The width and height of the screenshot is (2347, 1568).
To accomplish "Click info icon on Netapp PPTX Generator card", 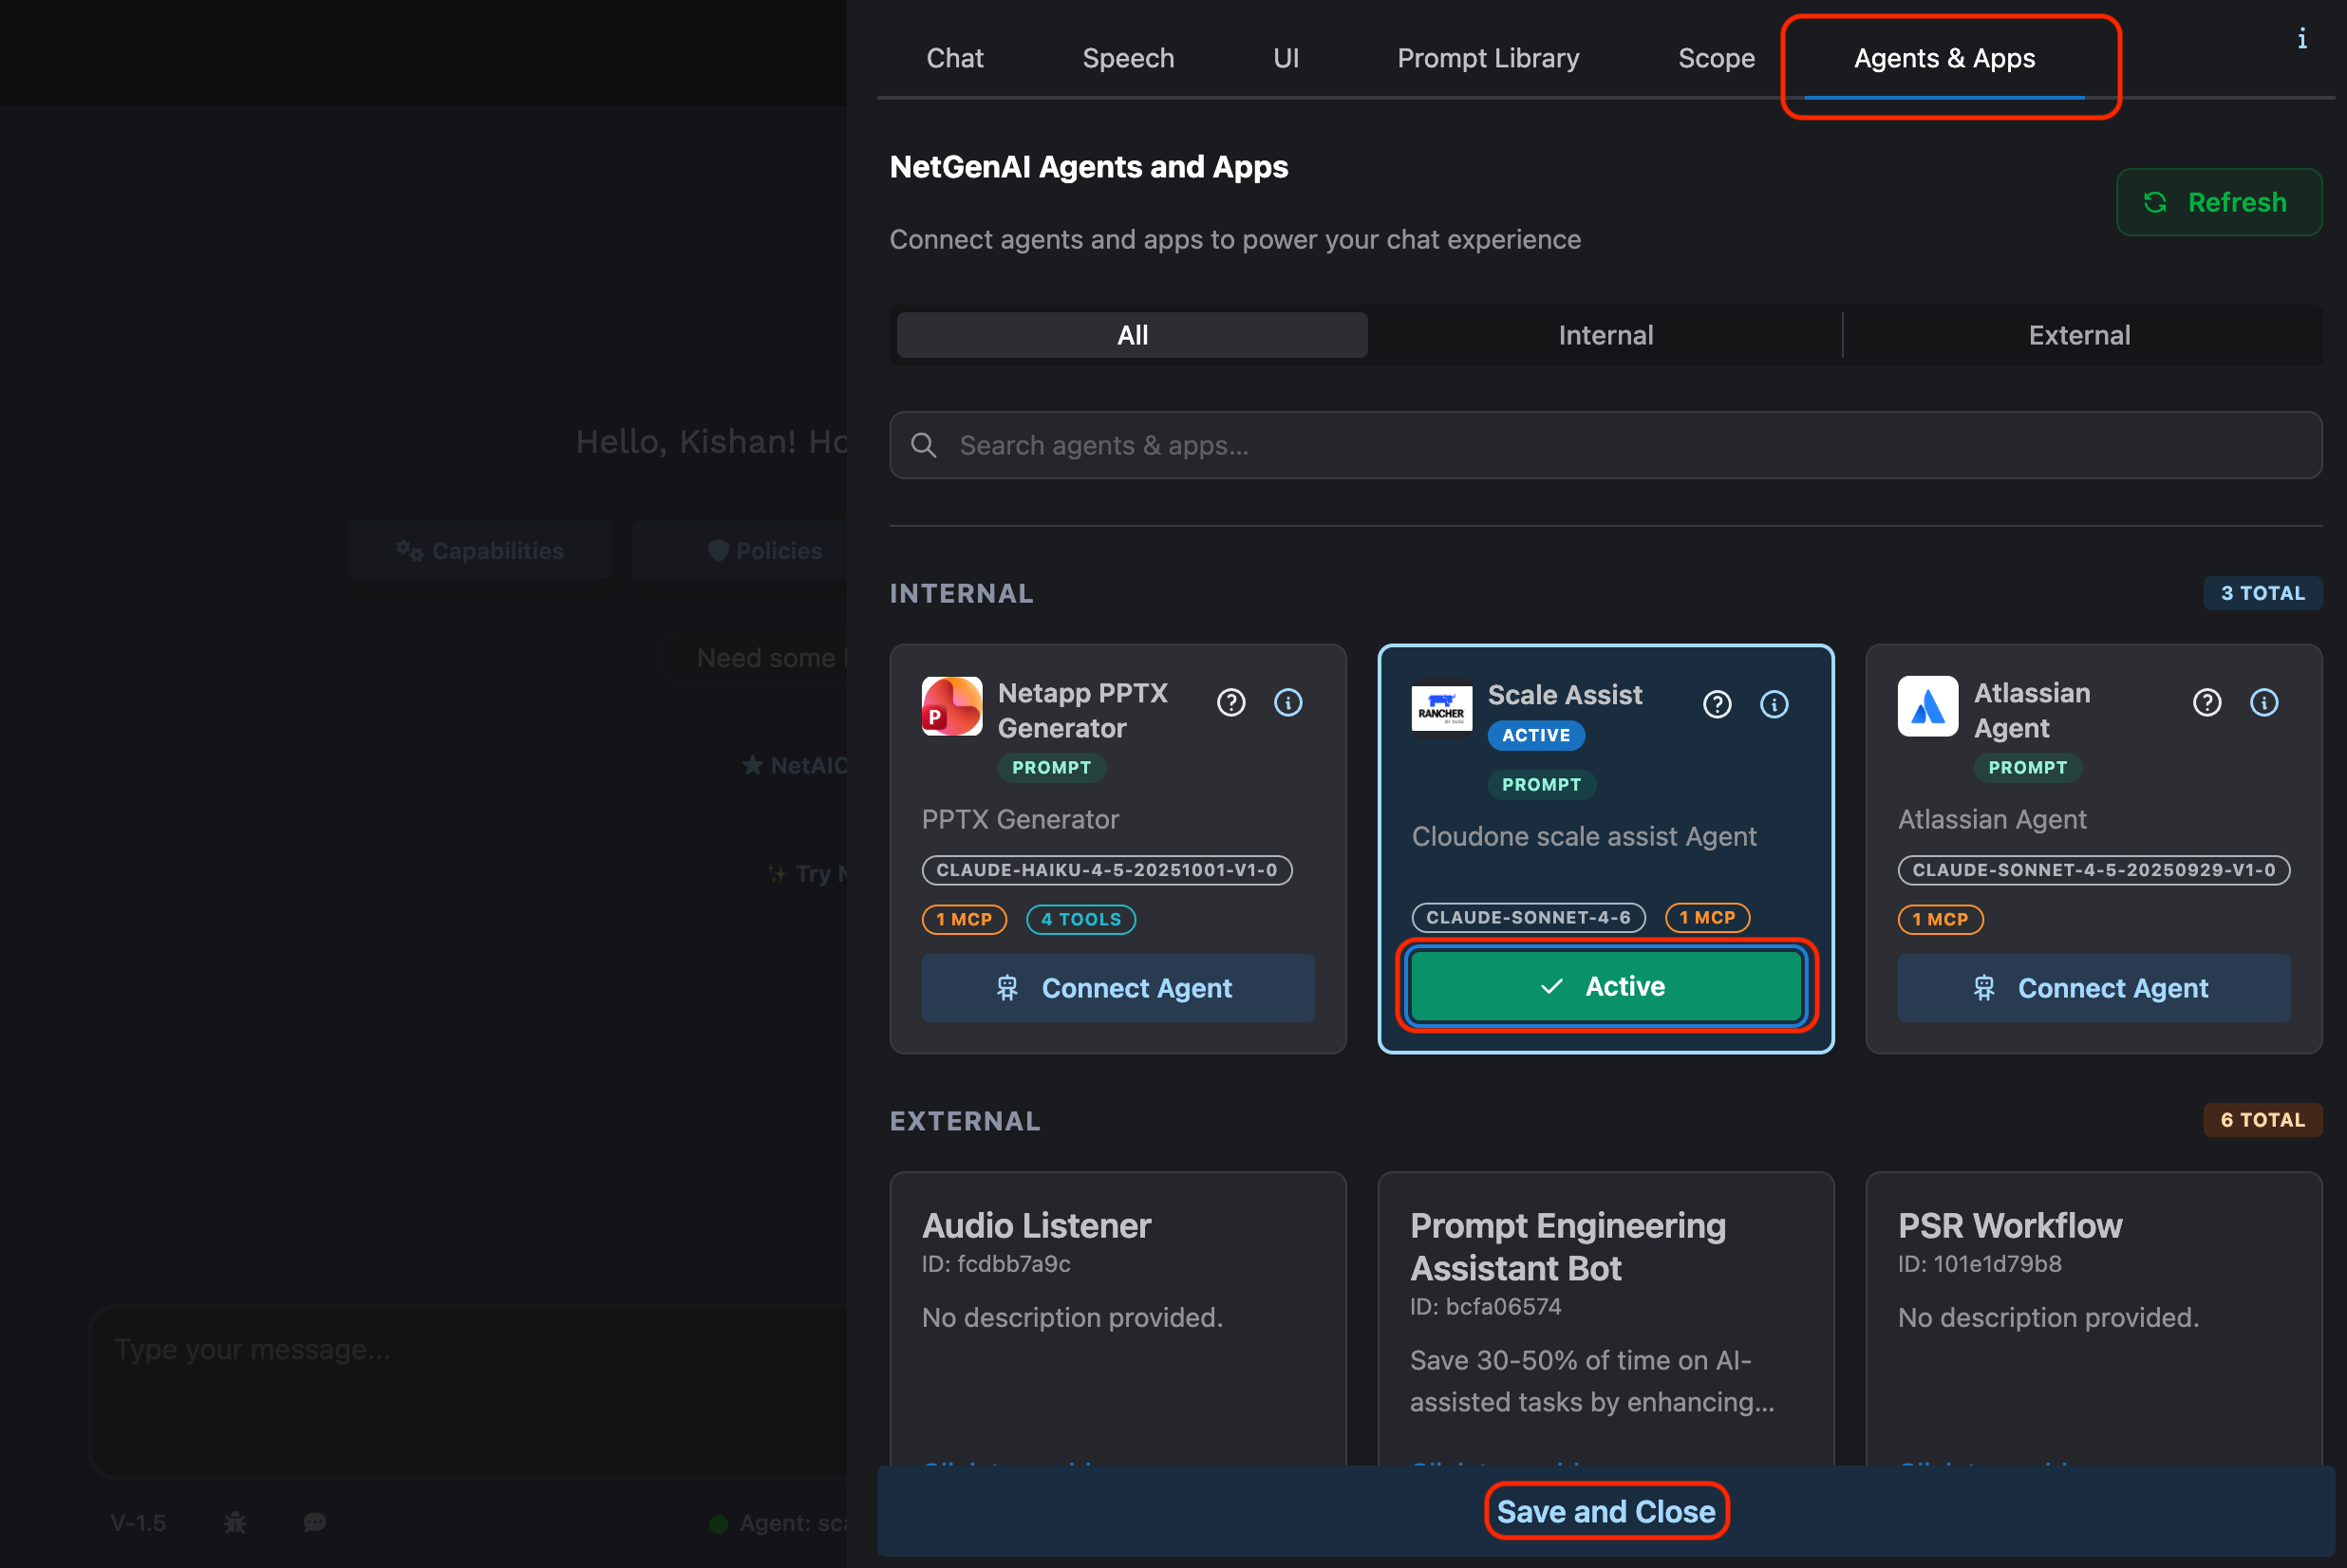I will pos(1288,703).
